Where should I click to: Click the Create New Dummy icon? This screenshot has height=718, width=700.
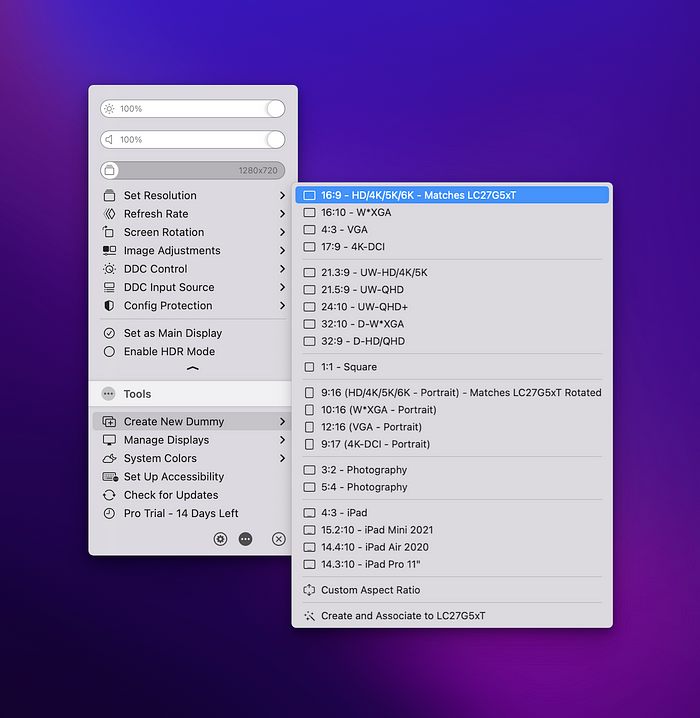(109, 421)
